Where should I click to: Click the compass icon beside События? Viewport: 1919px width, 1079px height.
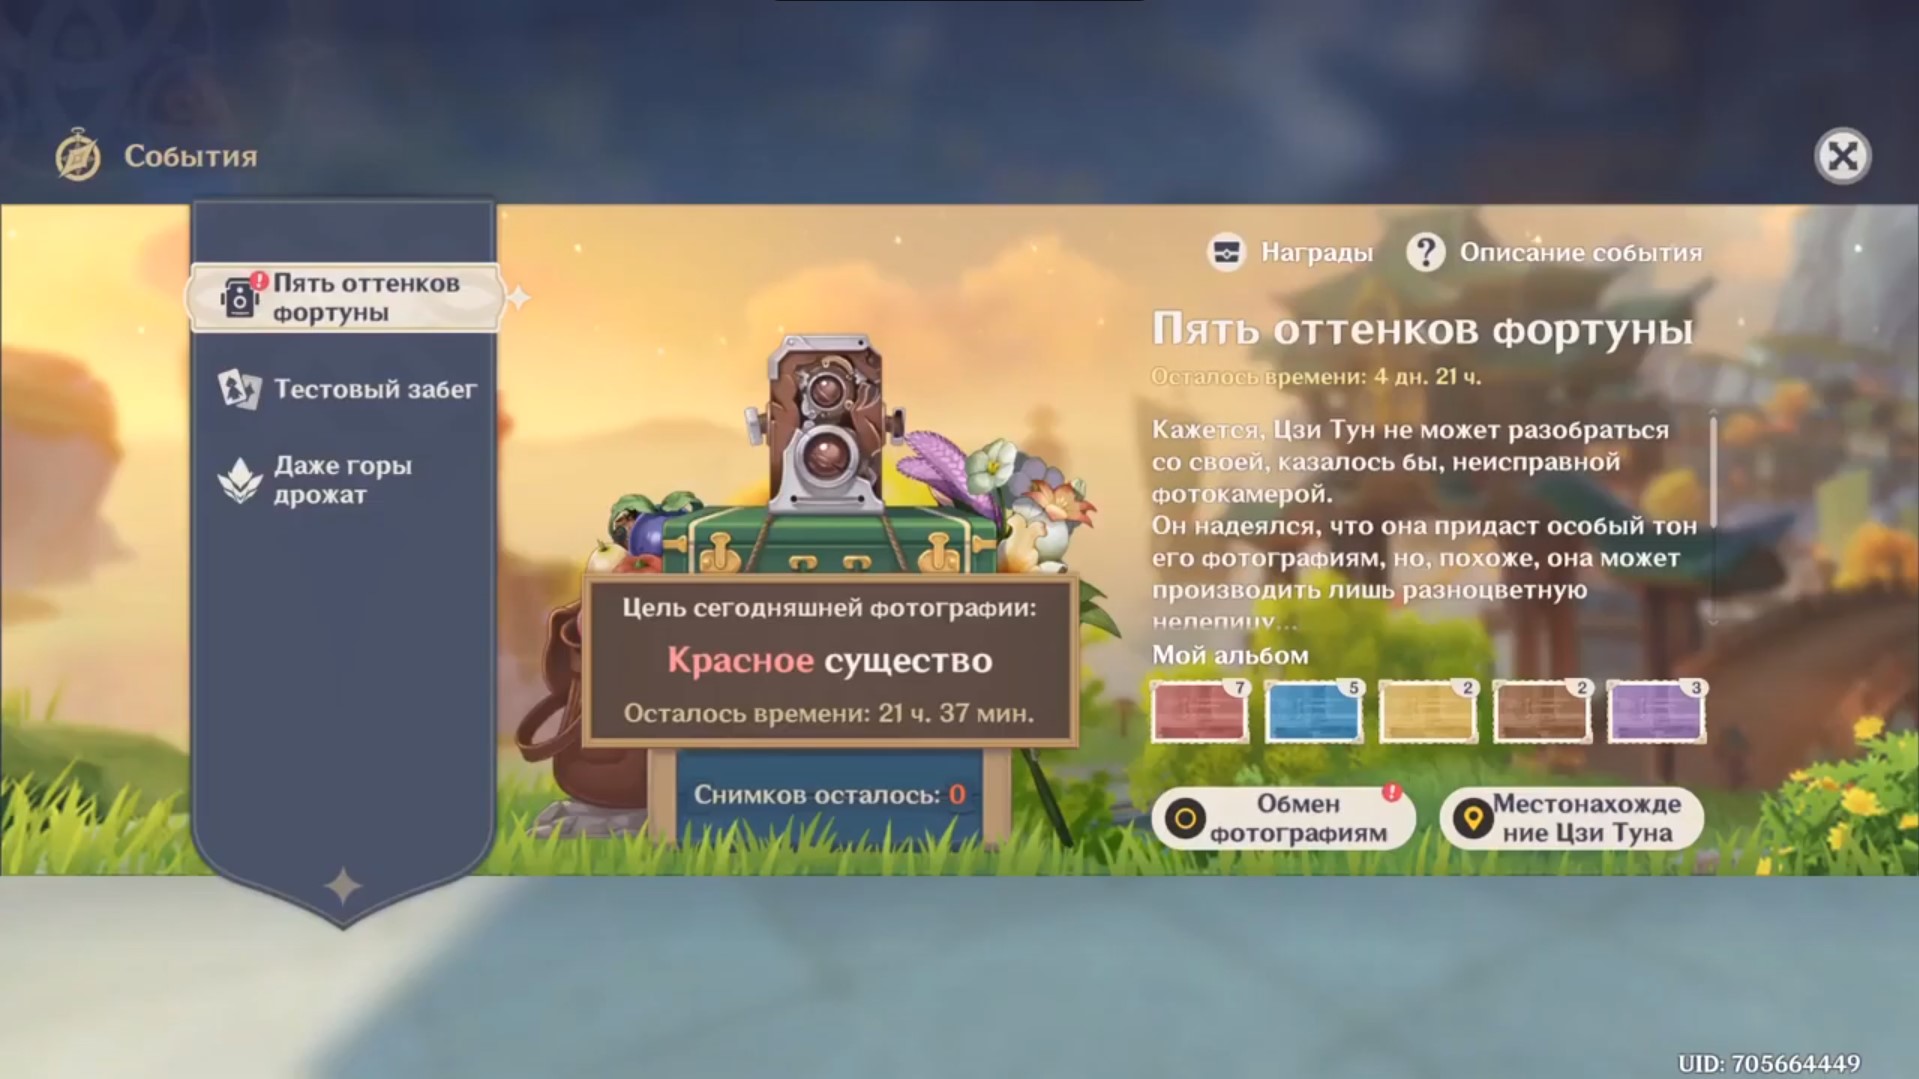point(78,156)
